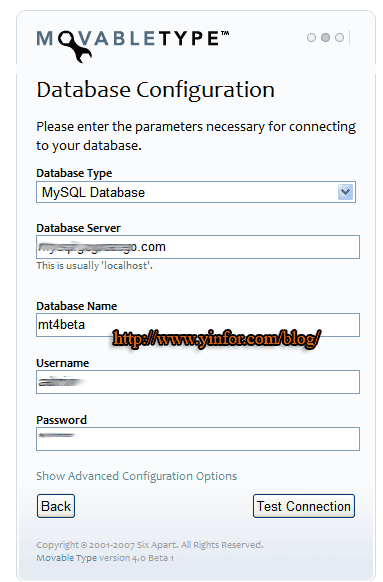Viewport: 383px width, 582px height.
Task: Click the Test Connection button
Action: coord(304,506)
